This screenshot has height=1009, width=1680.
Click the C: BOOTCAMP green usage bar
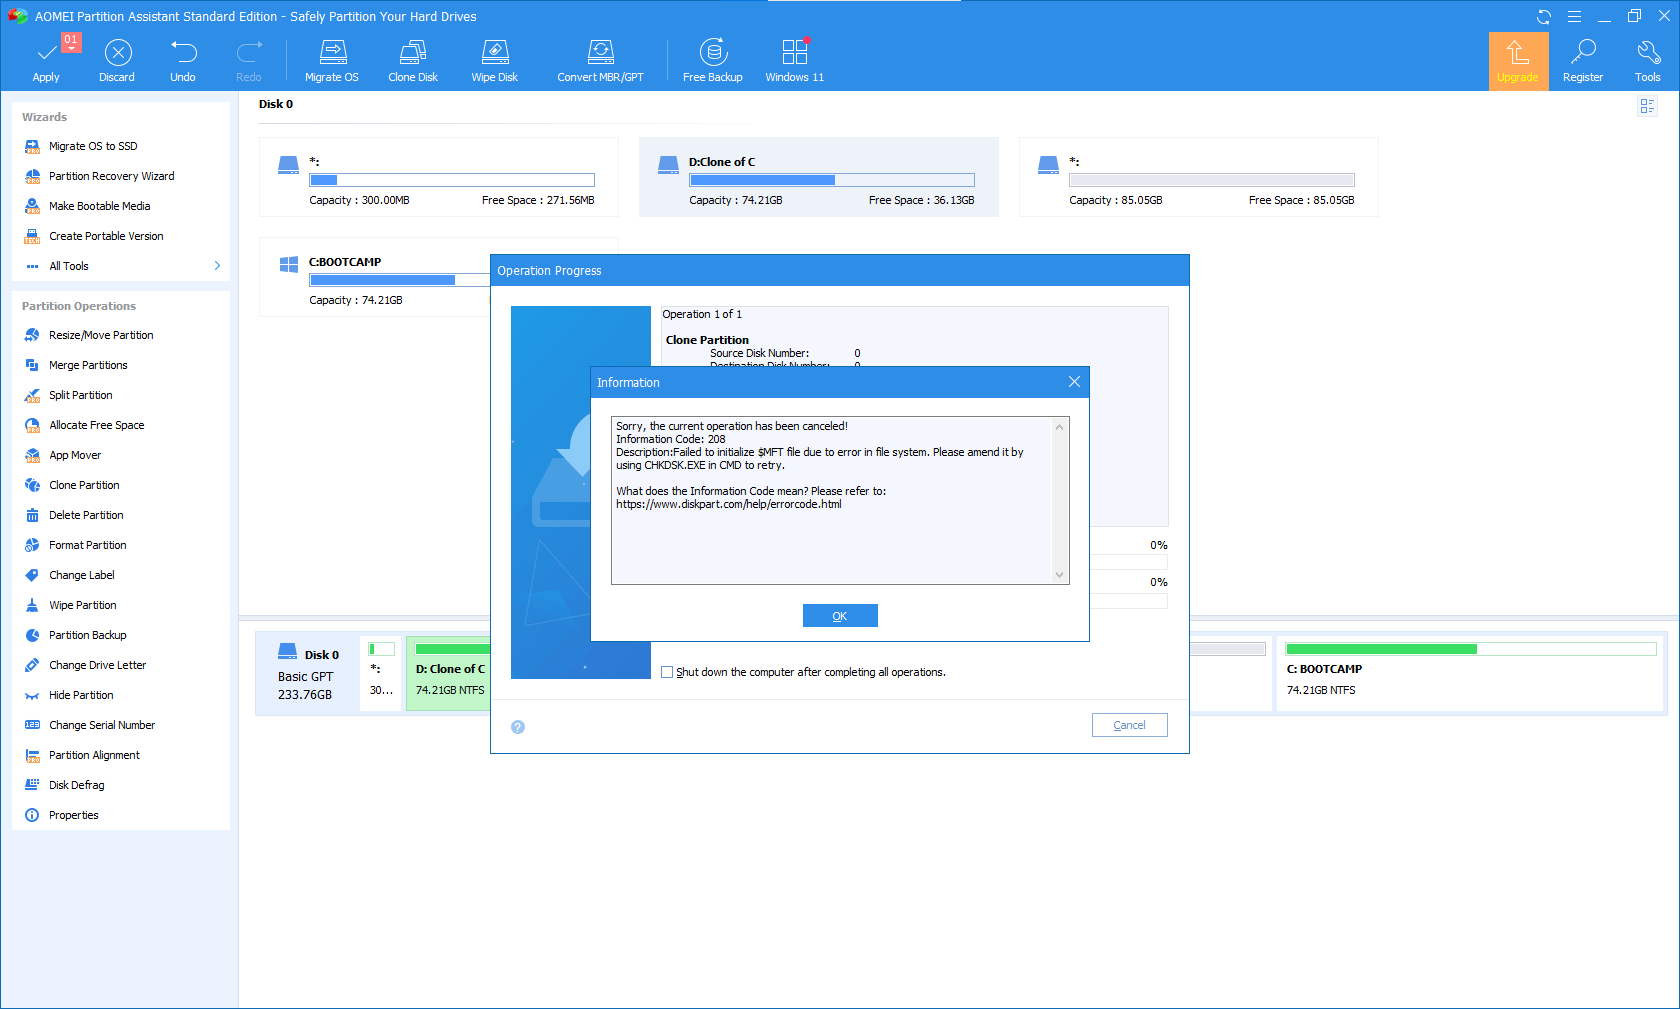(1471, 649)
